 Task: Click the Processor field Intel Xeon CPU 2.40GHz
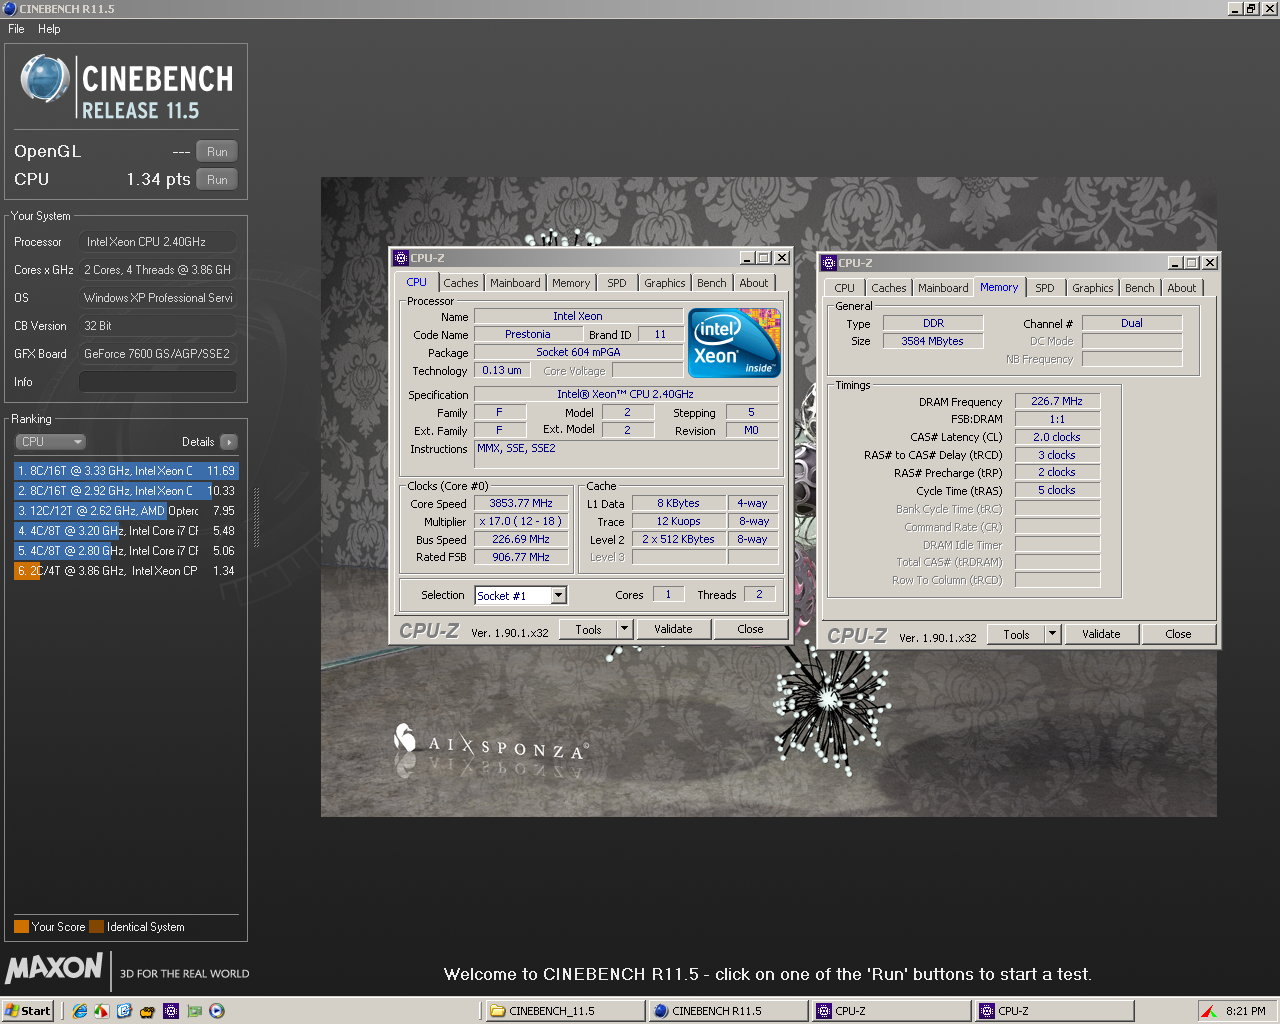[x=158, y=242]
